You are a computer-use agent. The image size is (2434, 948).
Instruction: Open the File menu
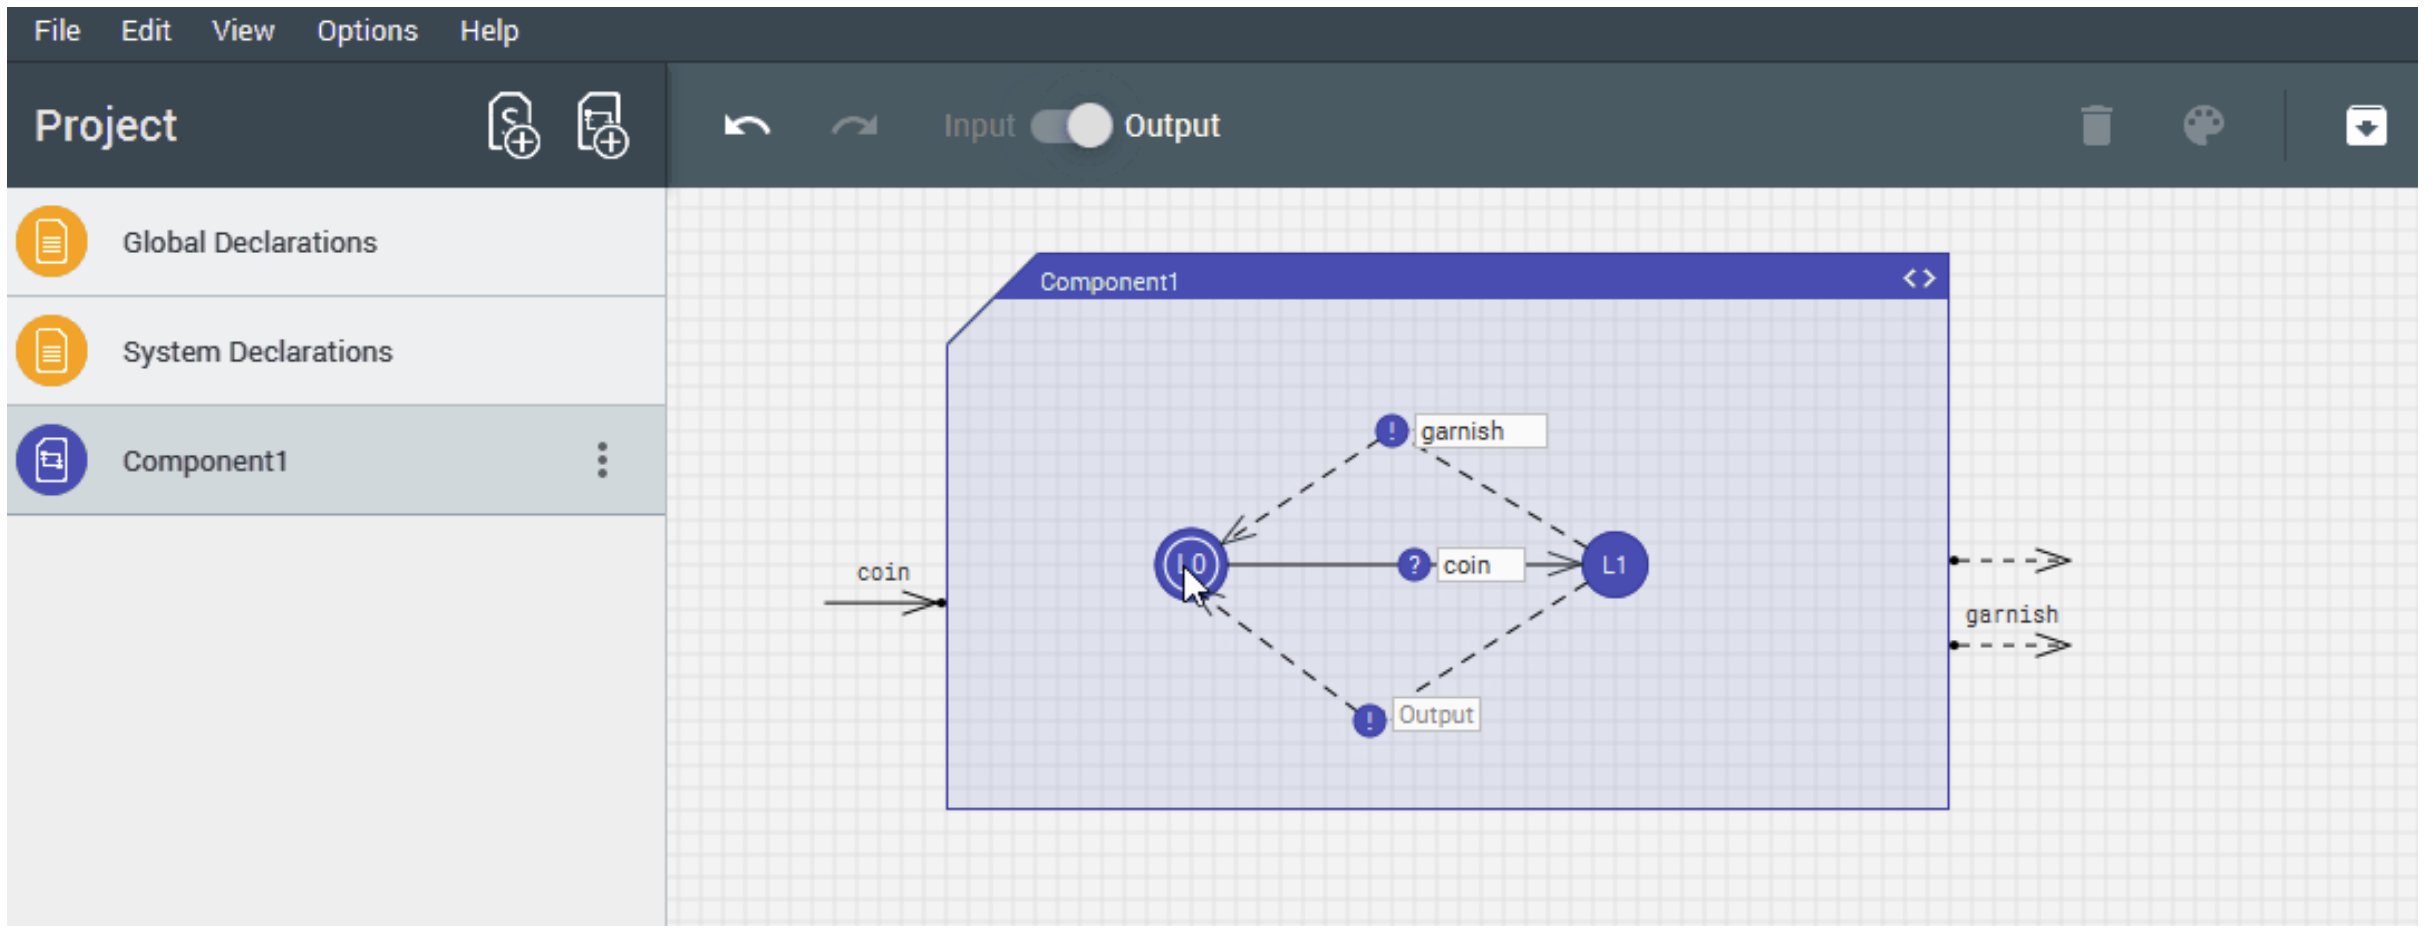click(x=57, y=31)
